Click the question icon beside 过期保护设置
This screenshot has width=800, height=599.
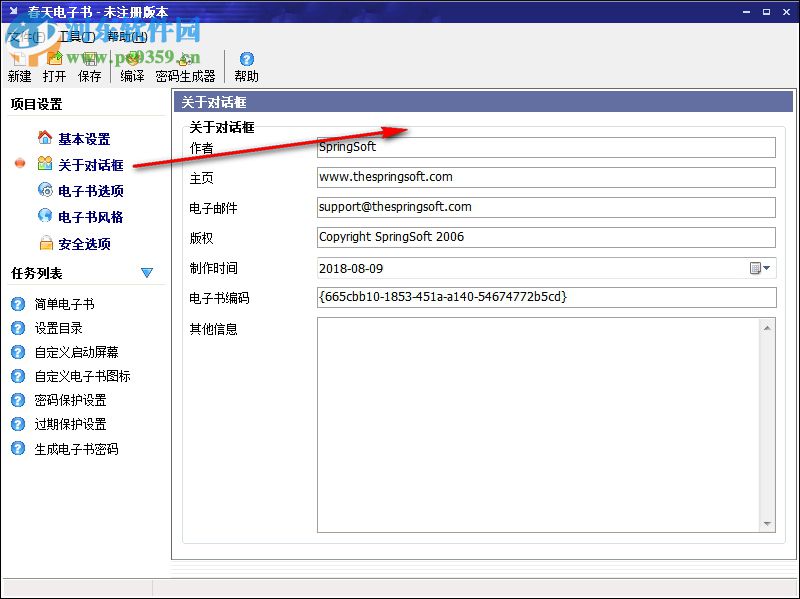18,424
